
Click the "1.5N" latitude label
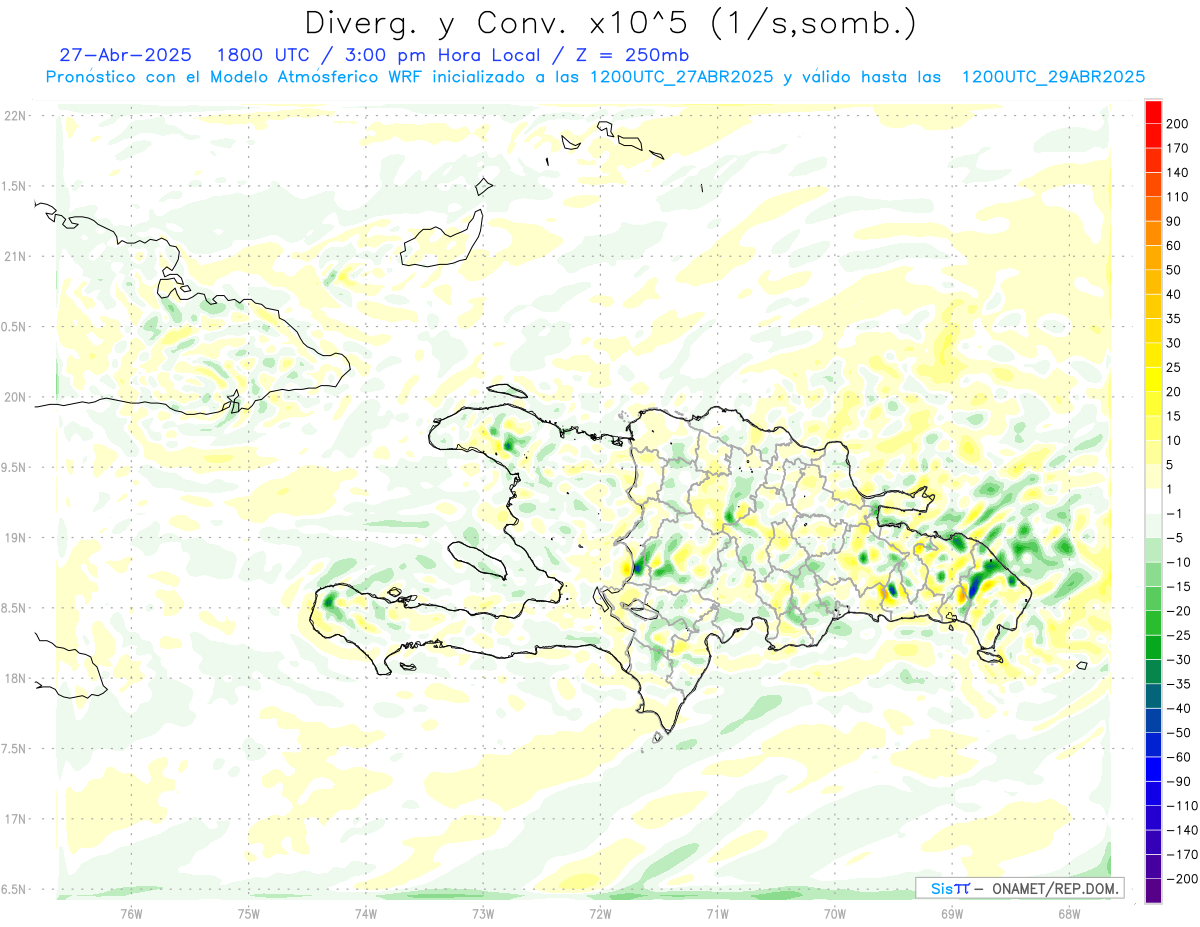[x=14, y=186]
